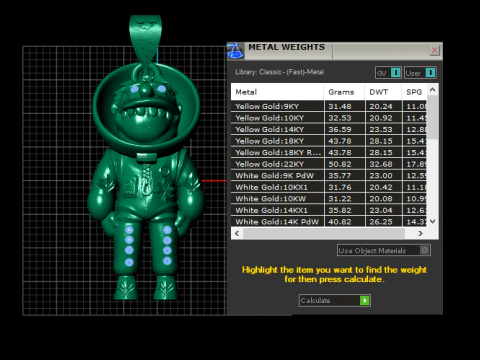480x360 pixels.
Task: Select the Yellow Gold:14KY row
Action: pos(329,129)
